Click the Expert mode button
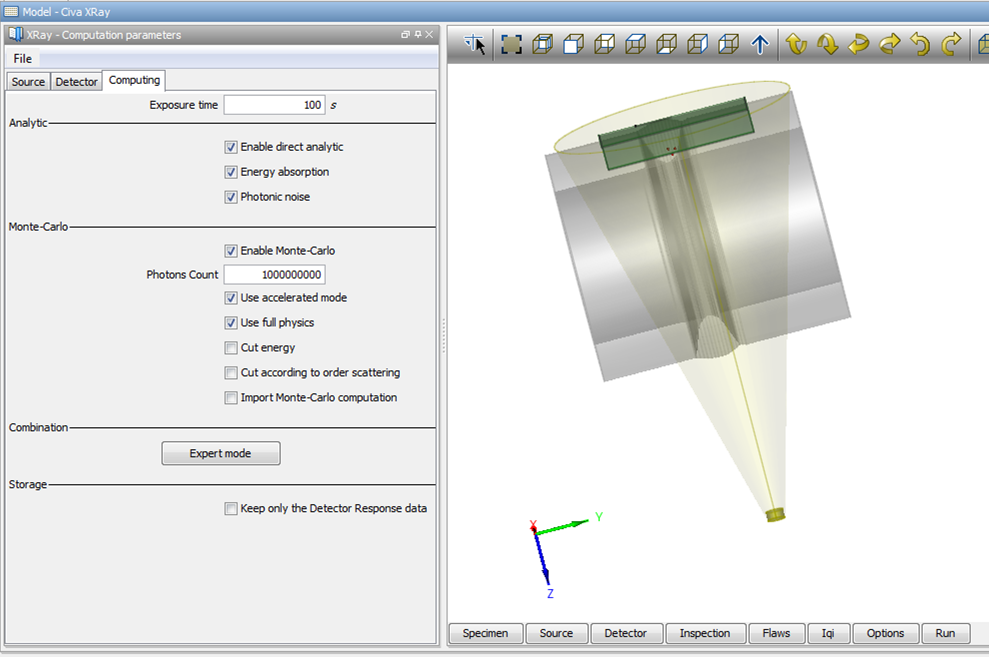The image size is (989, 657). pos(221,453)
